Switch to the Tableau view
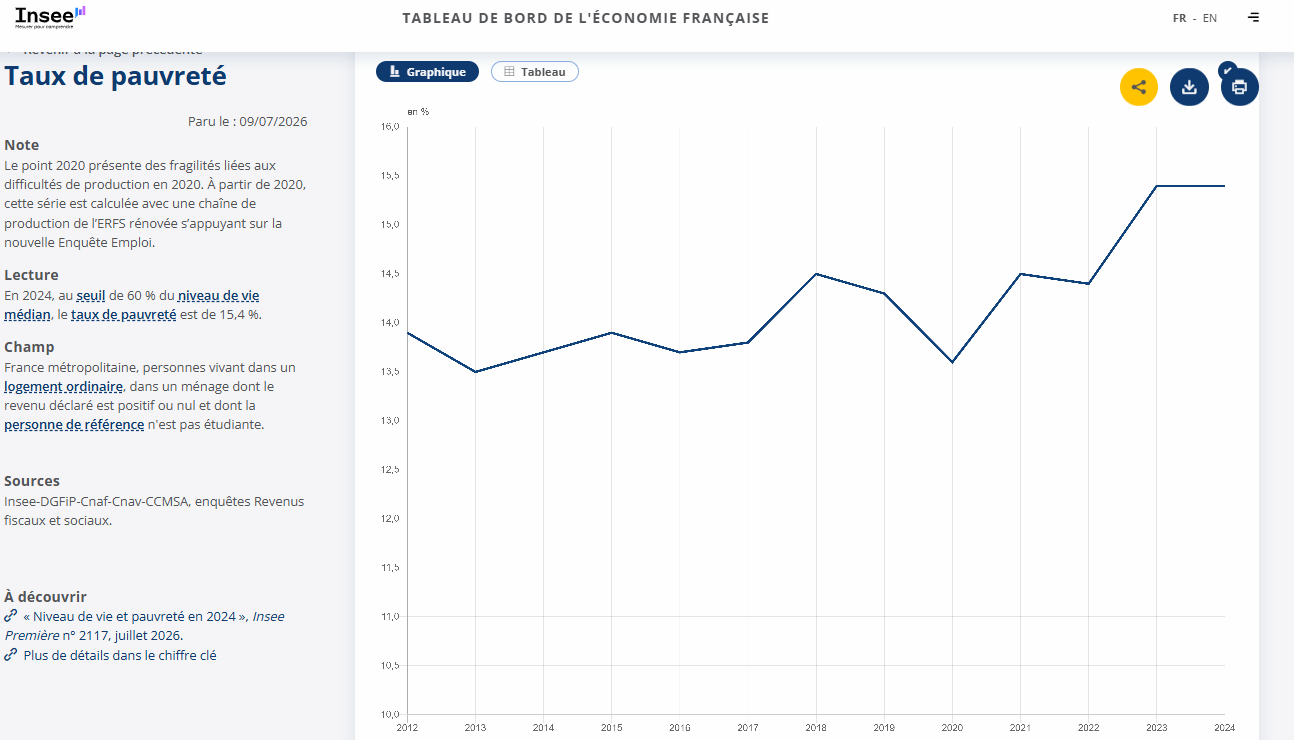 (535, 72)
